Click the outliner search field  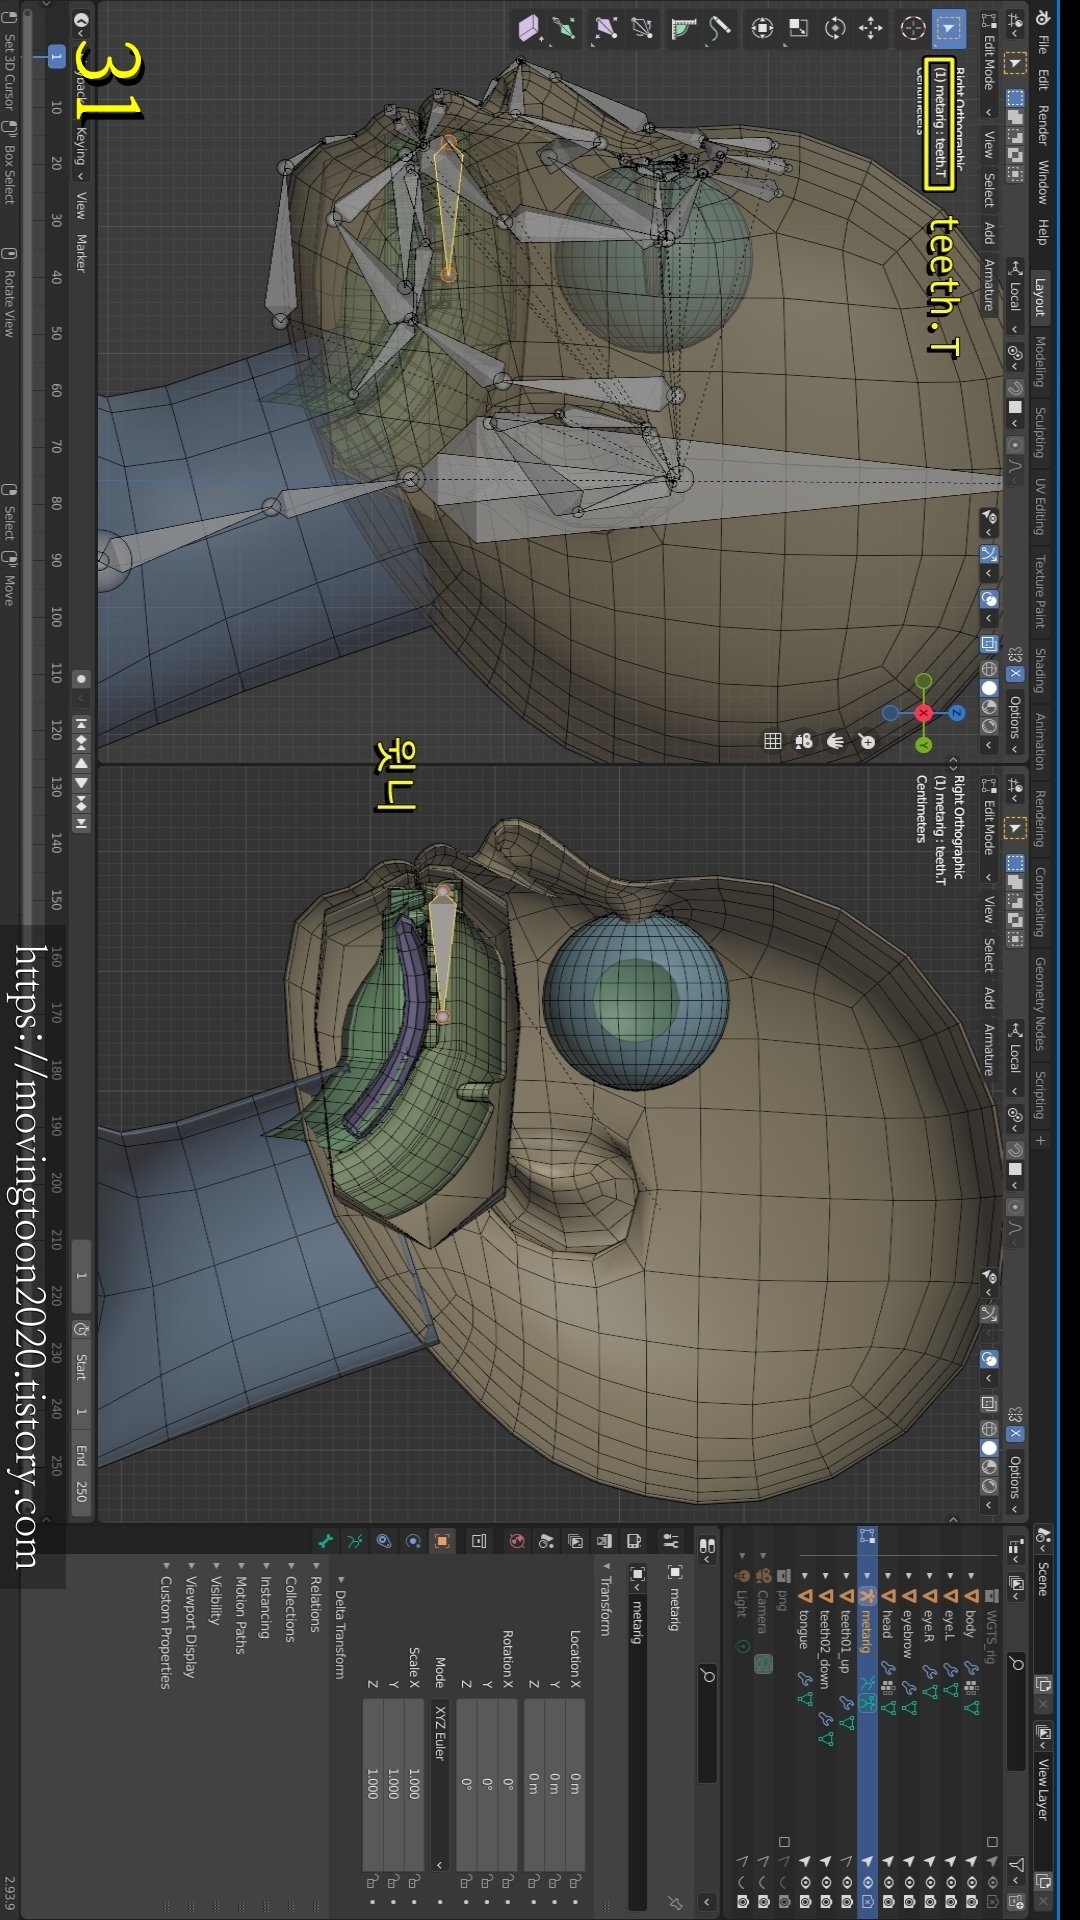pyautogui.click(x=1016, y=1712)
